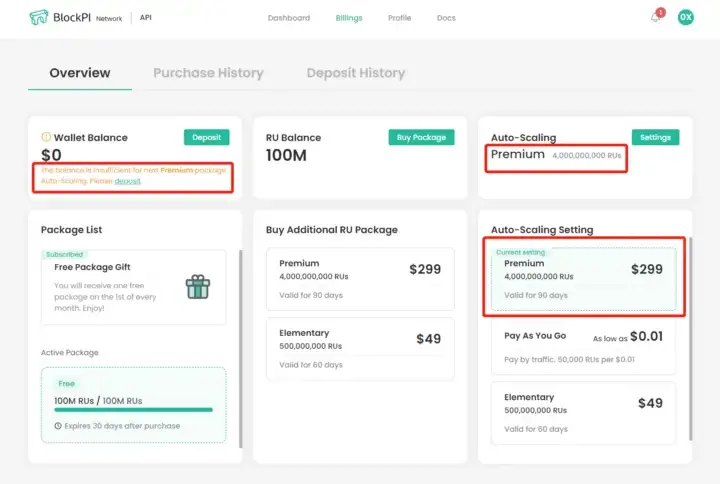
Task: Click the 'Auto-Scaling Setting' heading
Action: pos(542,230)
